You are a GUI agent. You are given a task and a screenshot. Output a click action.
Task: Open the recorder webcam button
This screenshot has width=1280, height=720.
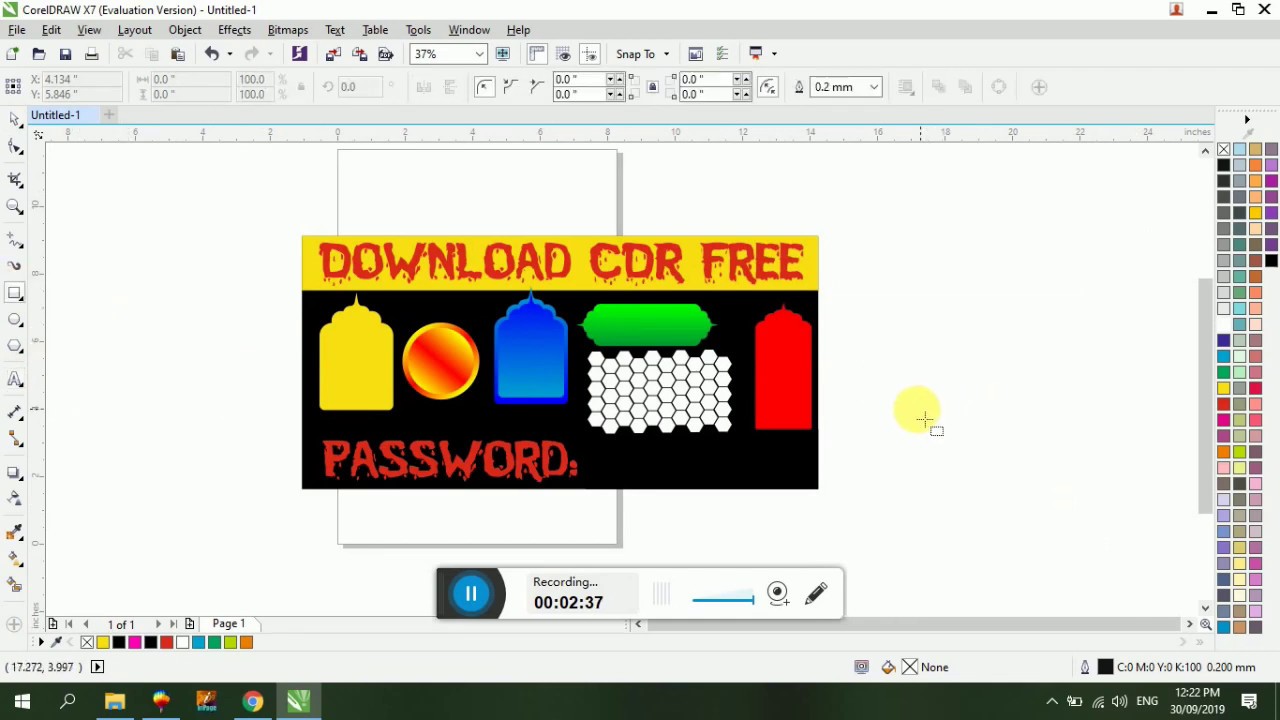point(778,594)
